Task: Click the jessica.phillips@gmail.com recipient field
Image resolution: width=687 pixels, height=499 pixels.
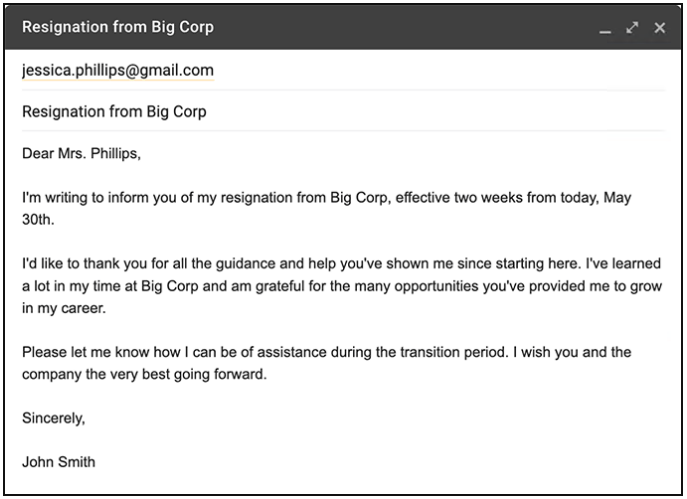Action: coord(117,71)
